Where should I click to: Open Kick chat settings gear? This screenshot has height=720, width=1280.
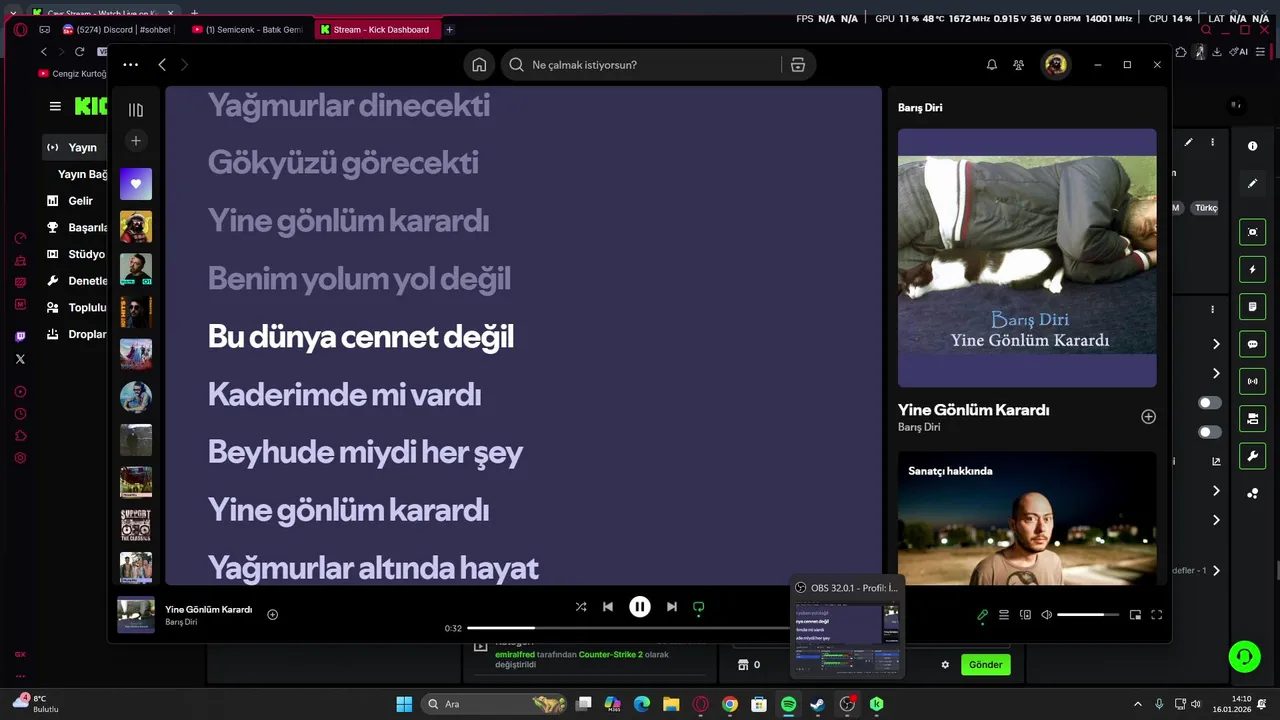point(945,664)
